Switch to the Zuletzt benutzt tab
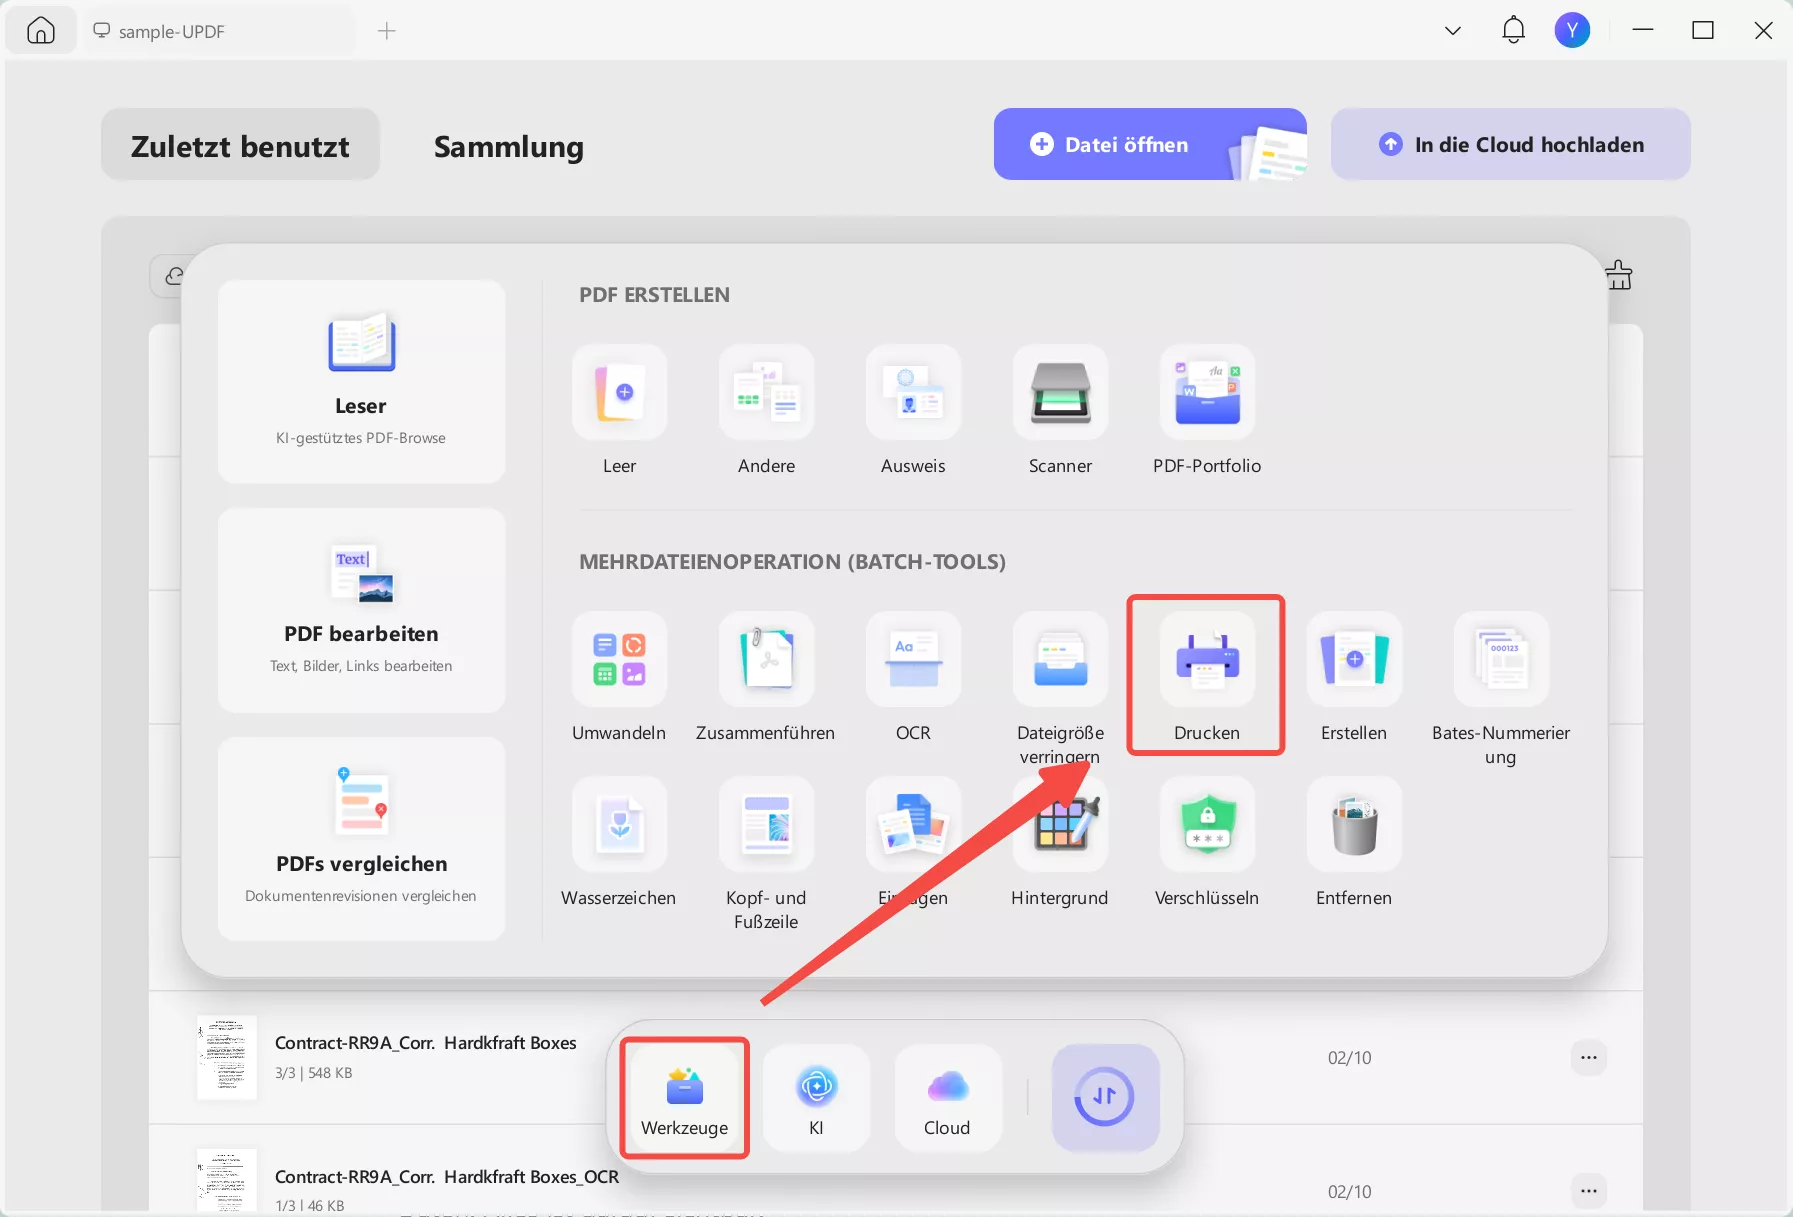This screenshot has height=1217, width=1793. (x=240, y=145)
